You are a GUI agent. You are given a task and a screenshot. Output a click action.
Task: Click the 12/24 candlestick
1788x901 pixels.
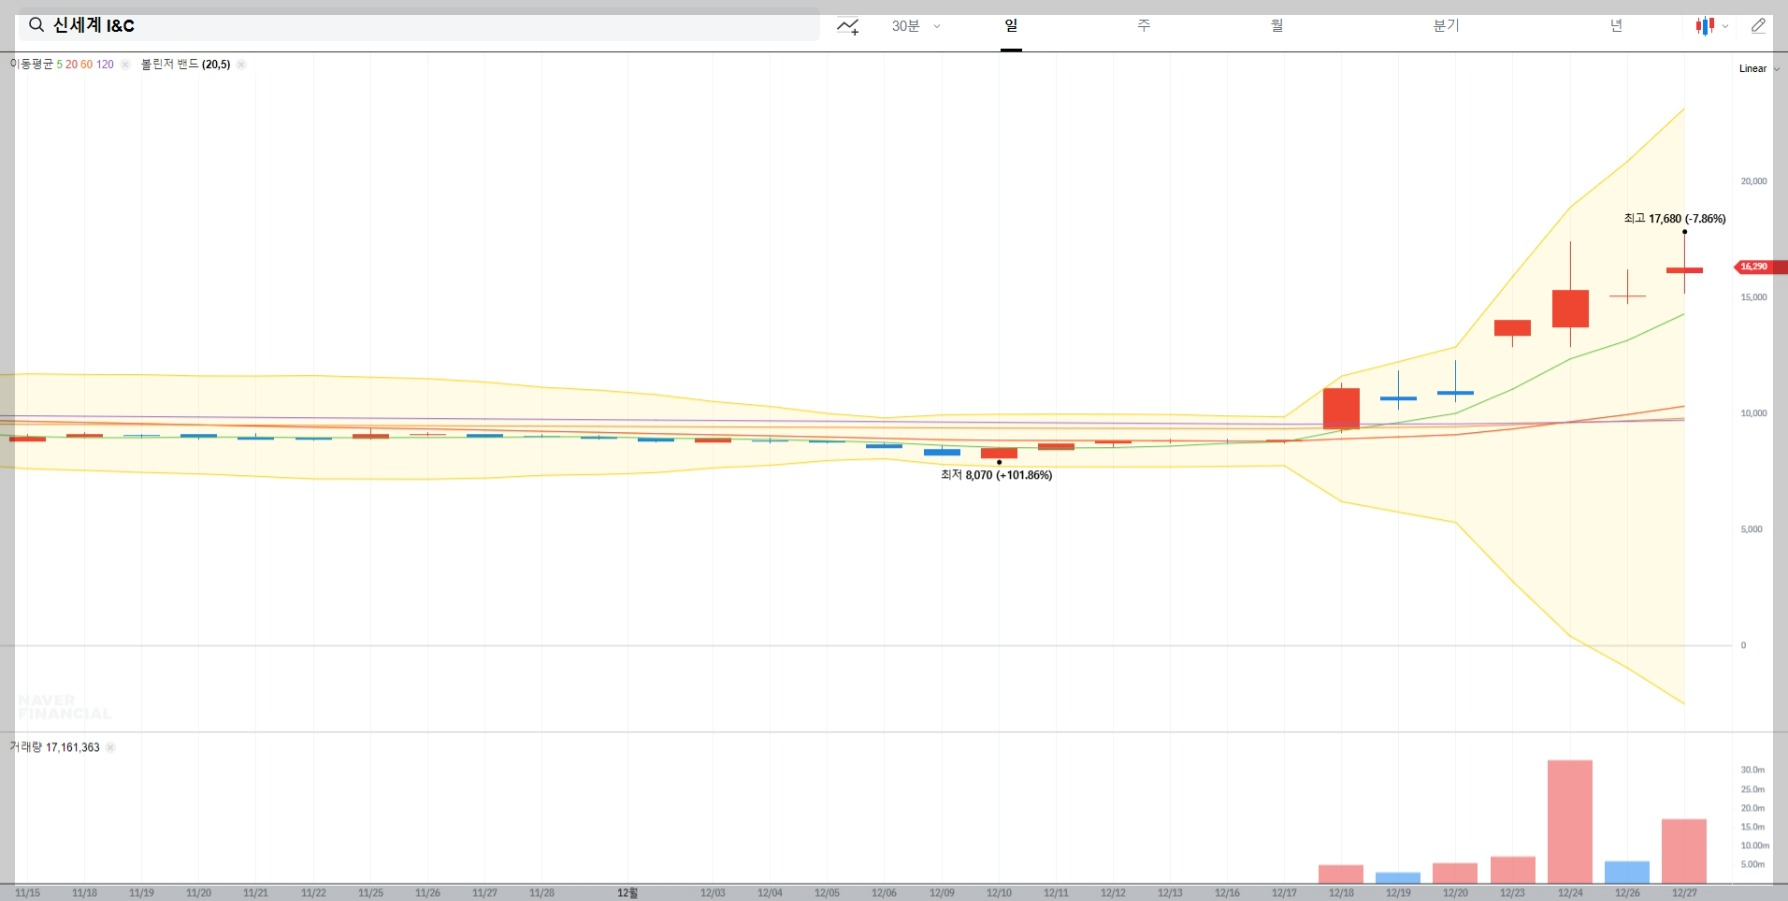1570,308
